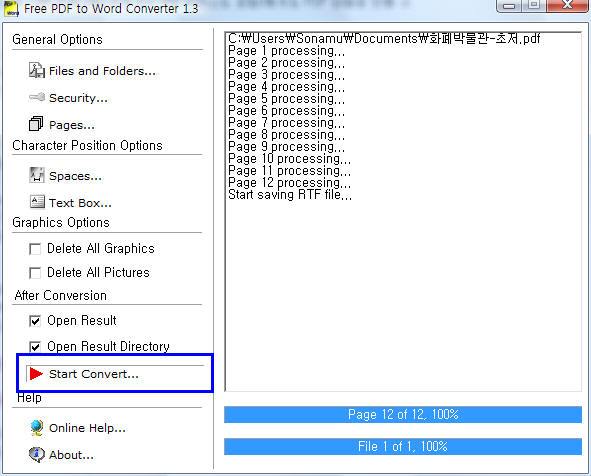Select the 'Page 12 processing...' log line
The width and height of the screenshot is (591, 476).
tap(289, 183)
